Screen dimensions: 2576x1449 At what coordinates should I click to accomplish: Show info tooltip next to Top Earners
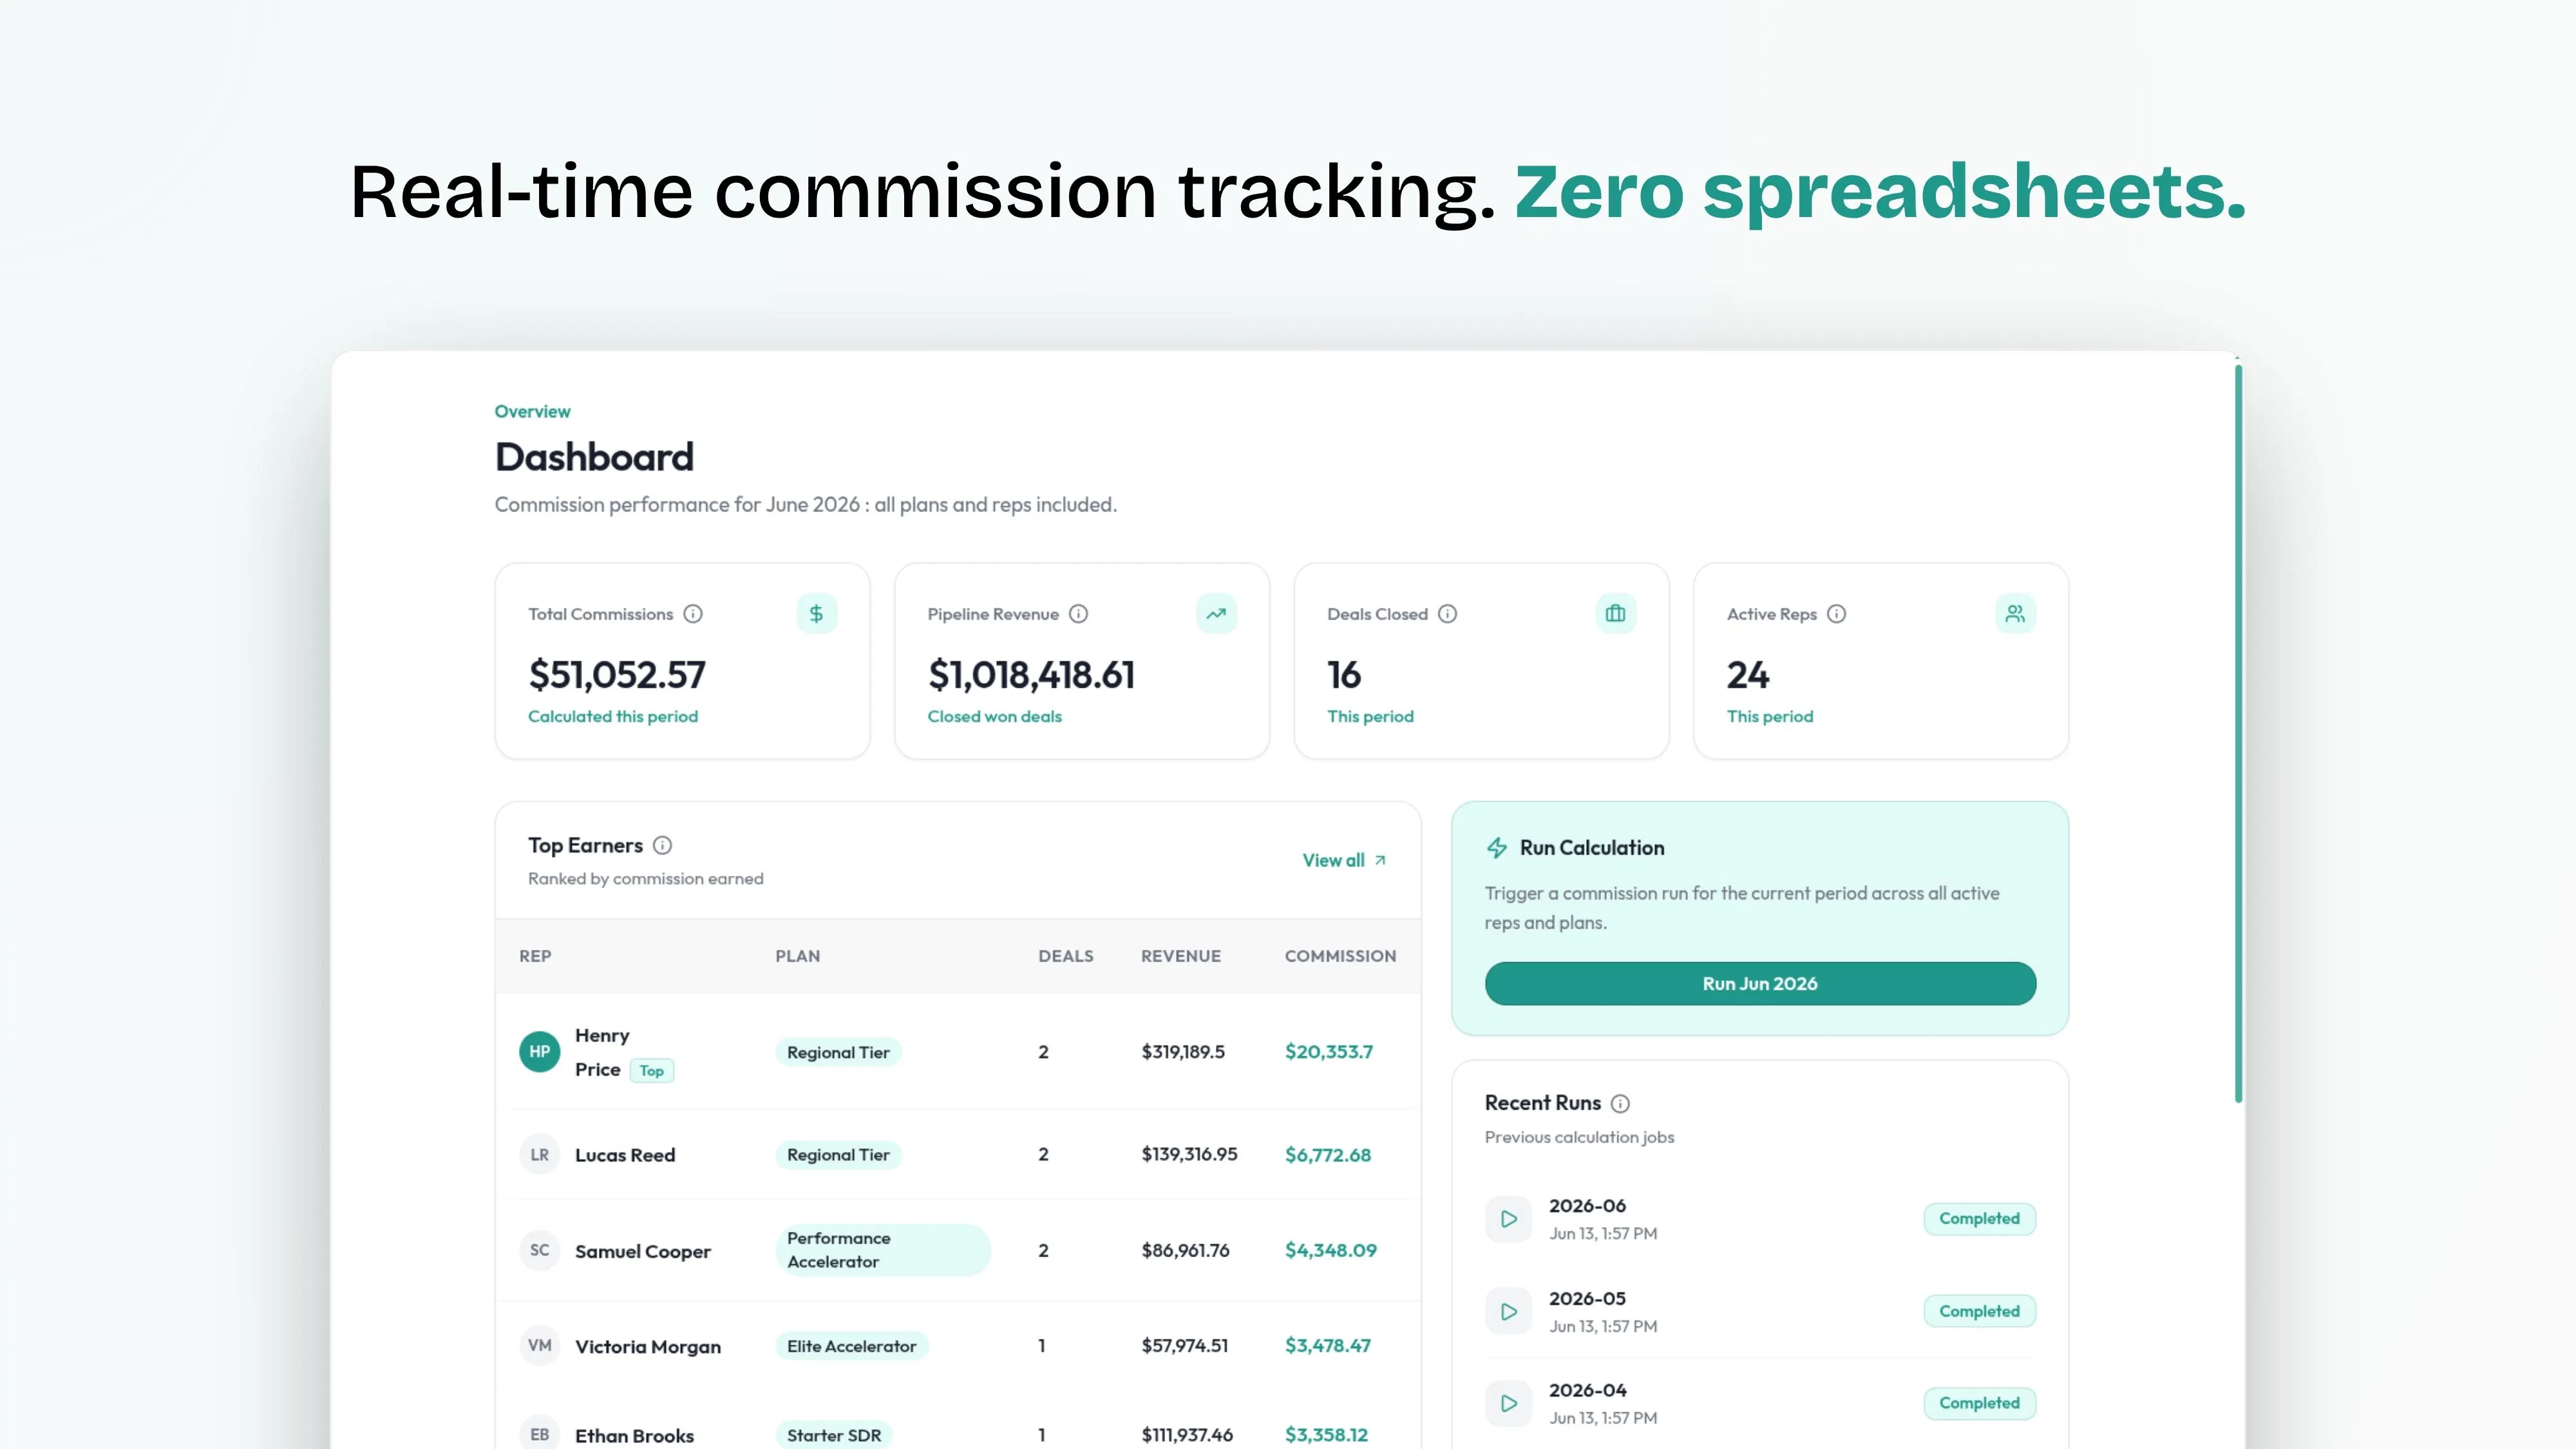(x=662, y=846)
